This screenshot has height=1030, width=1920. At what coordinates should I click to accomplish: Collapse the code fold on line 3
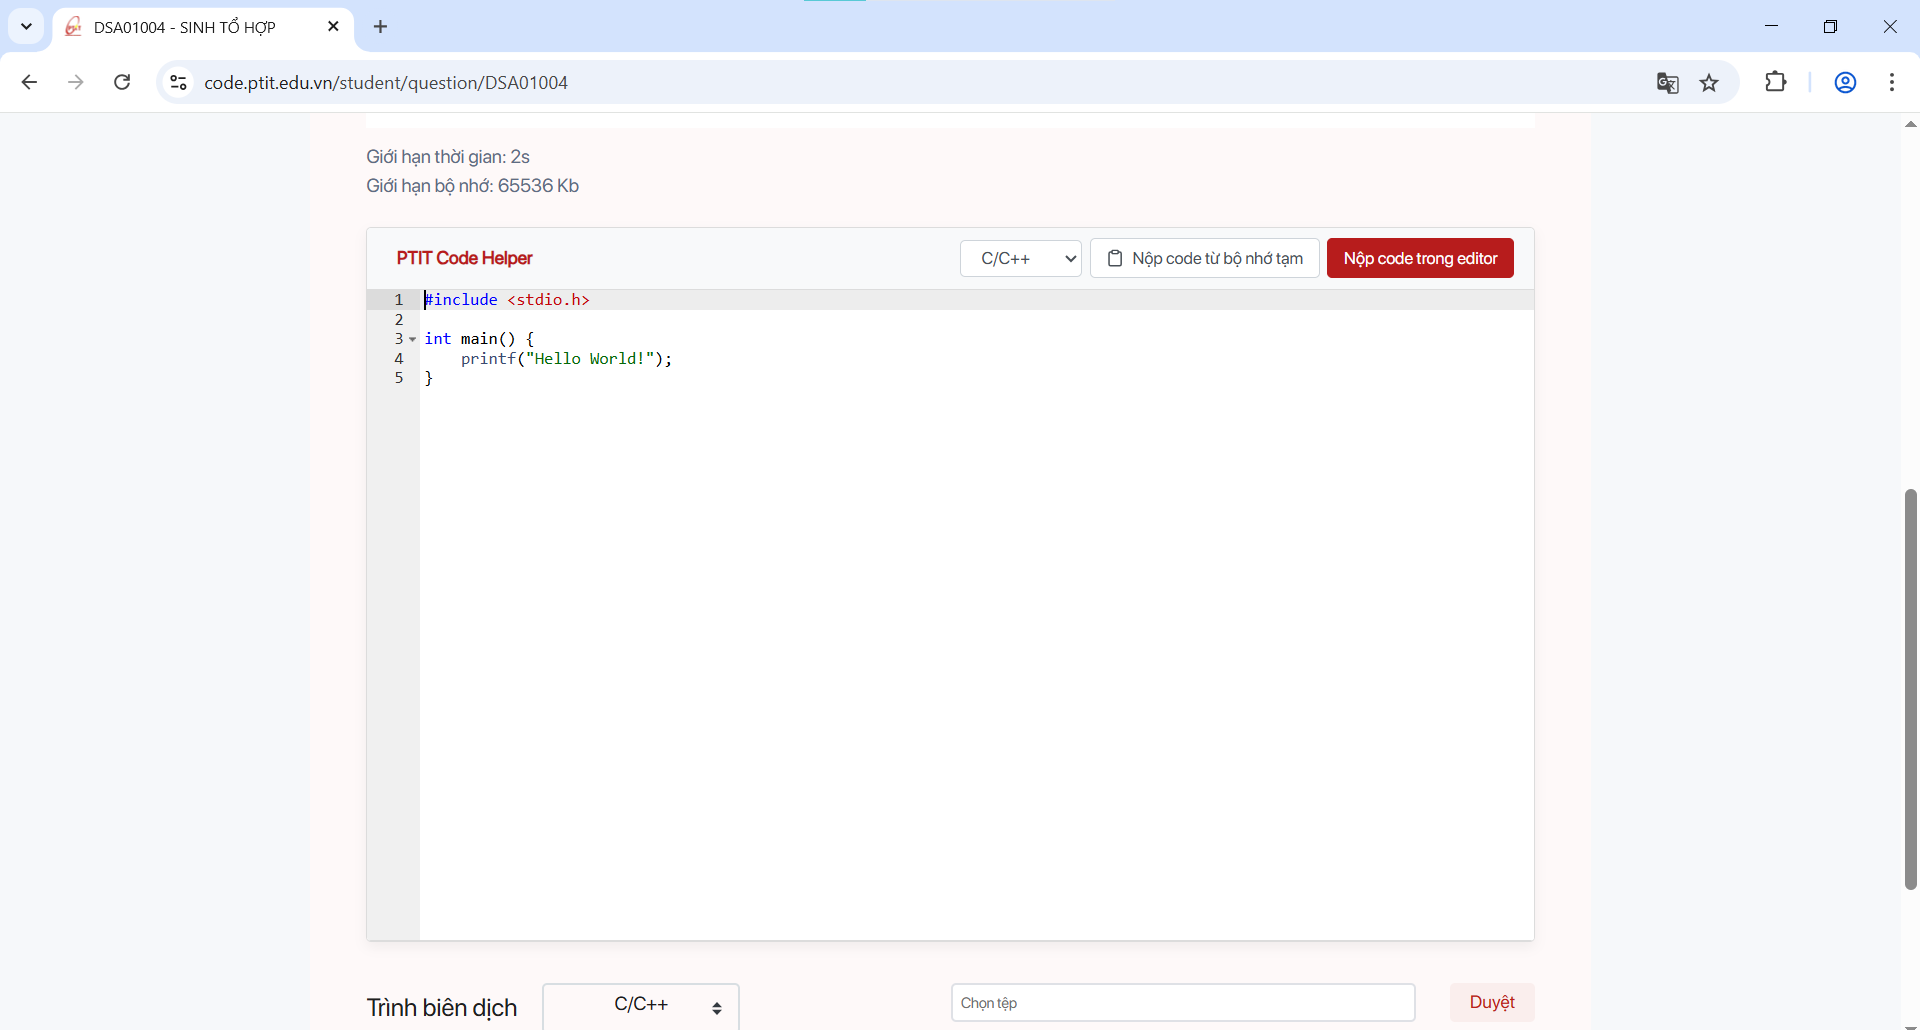(x=413, y=339)
